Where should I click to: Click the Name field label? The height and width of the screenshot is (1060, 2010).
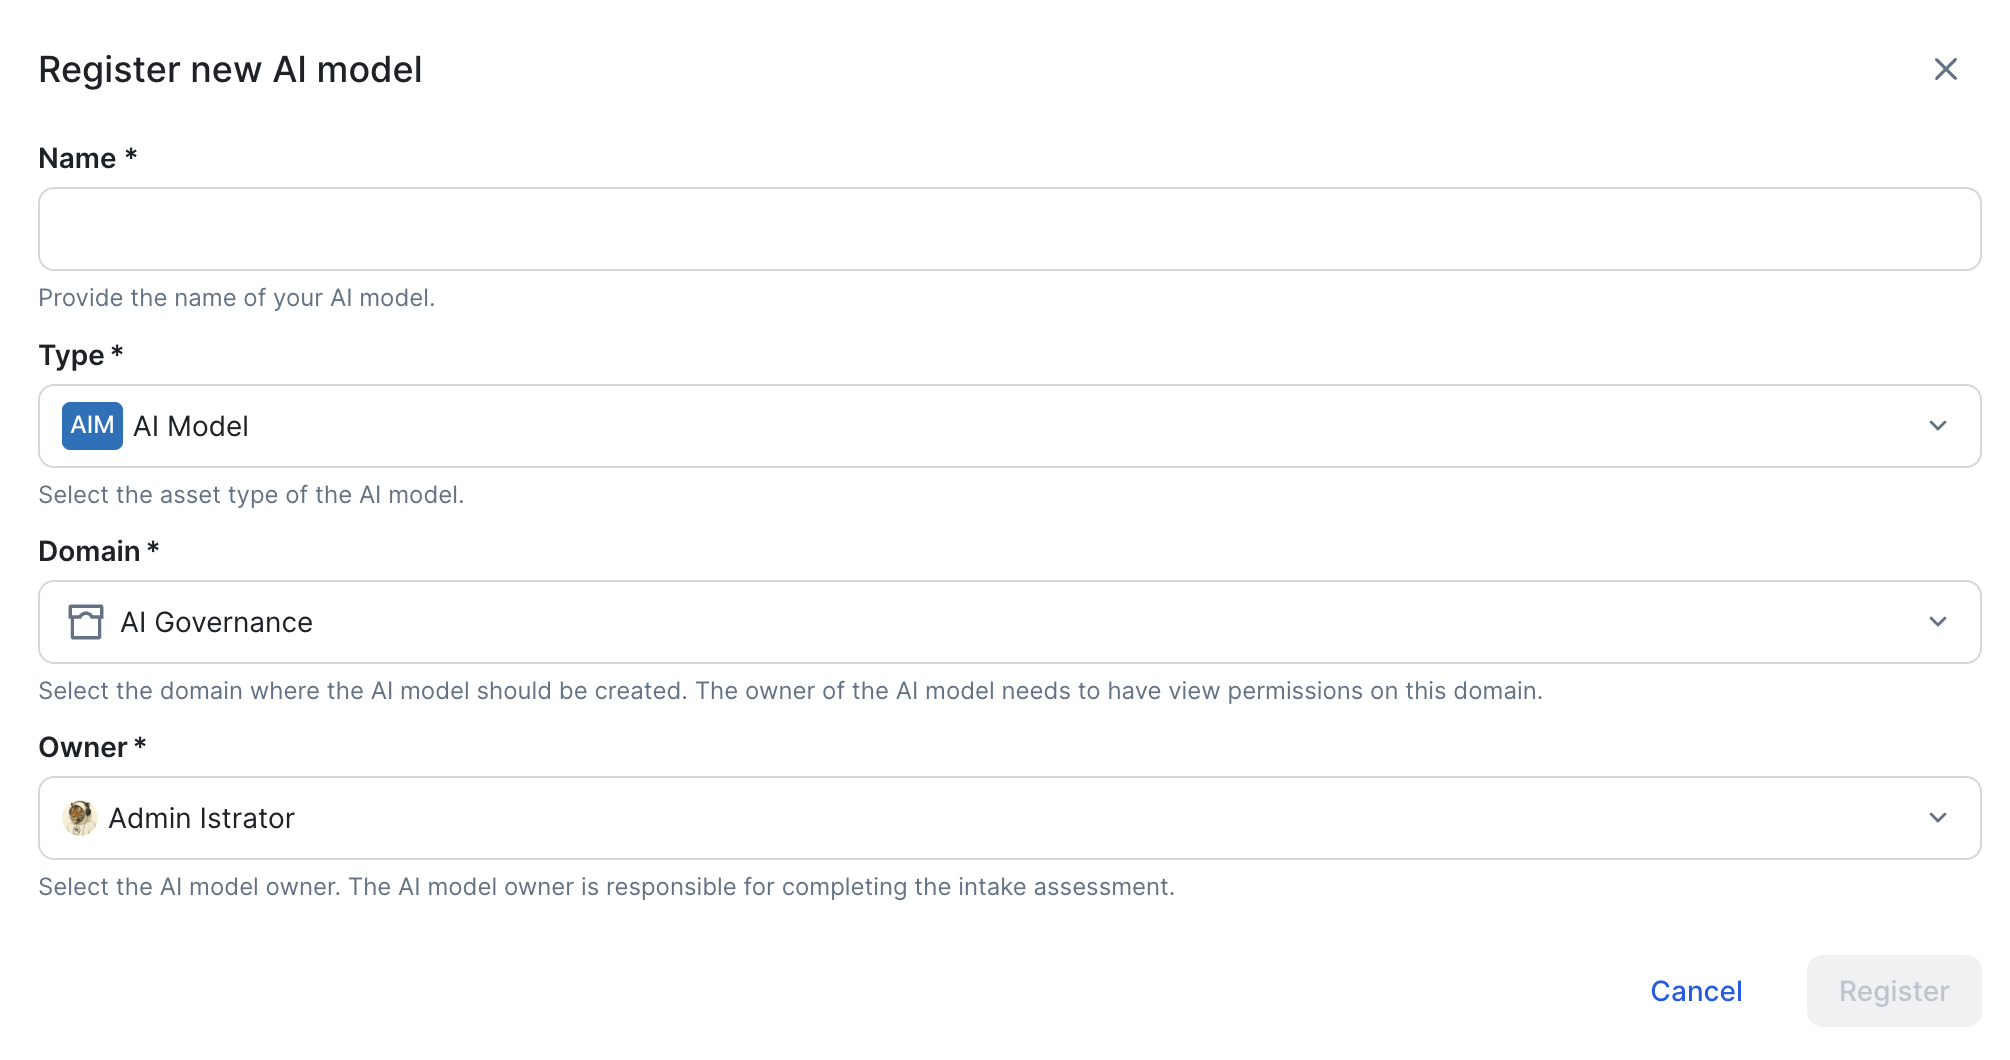pos(87,158)
